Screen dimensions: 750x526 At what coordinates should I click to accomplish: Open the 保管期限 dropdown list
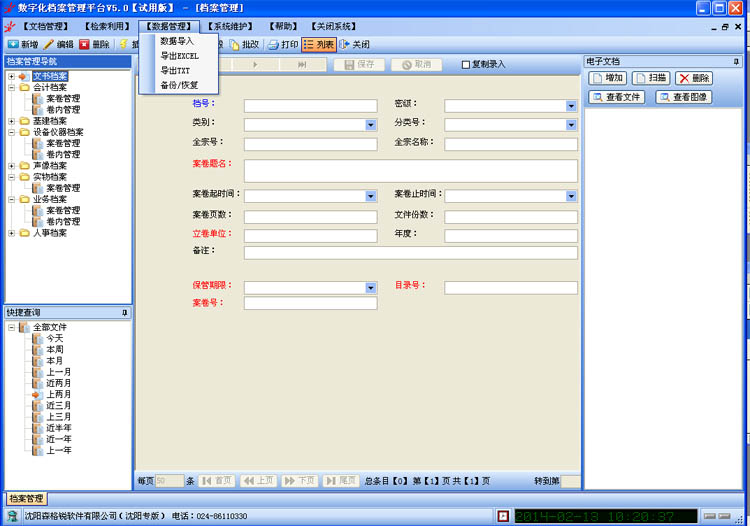370,288
